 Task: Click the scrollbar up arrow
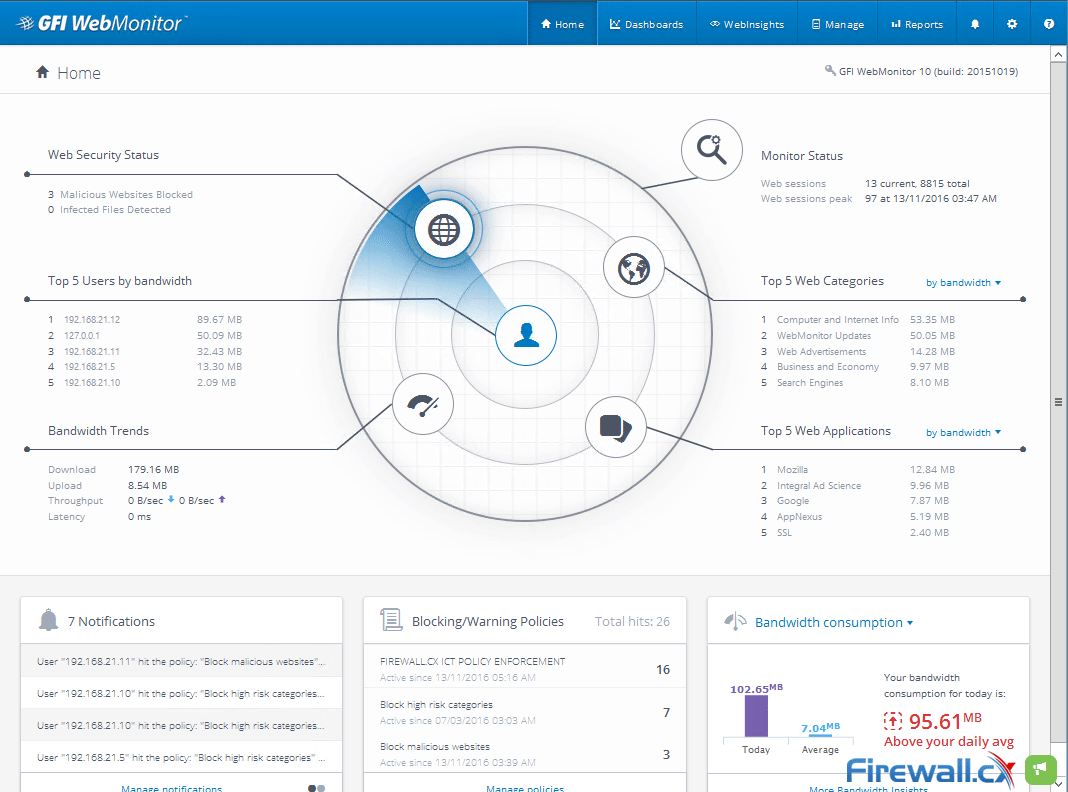1058,54
